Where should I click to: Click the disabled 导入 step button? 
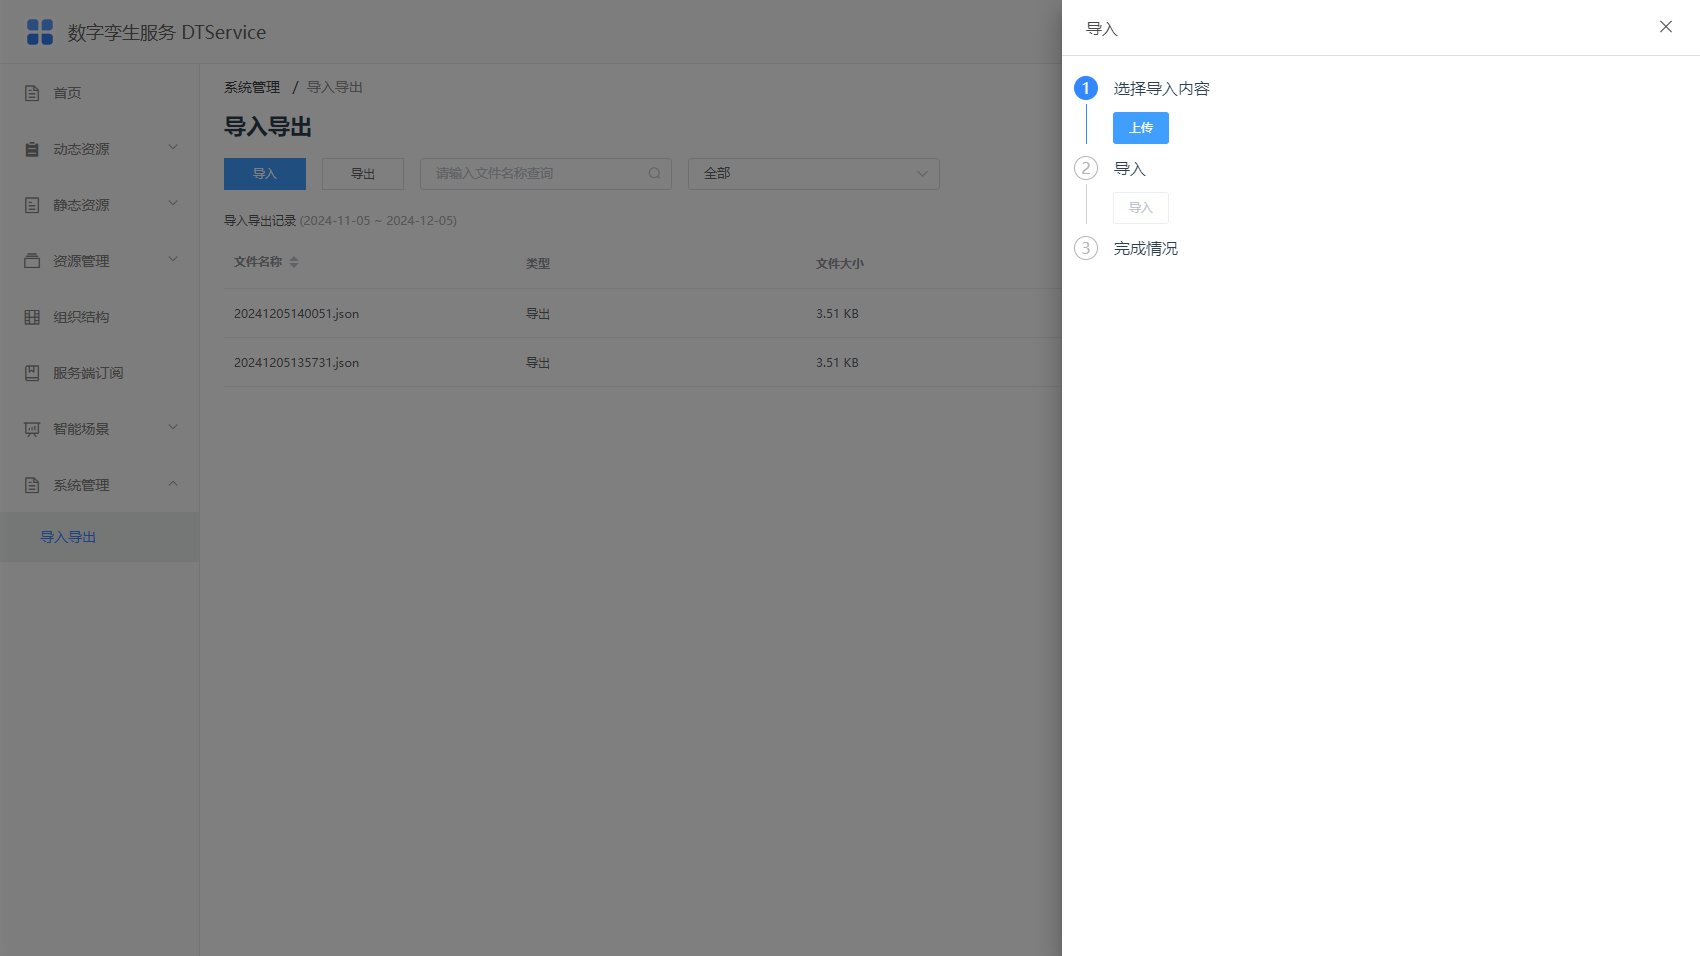tap(1141, 208)
